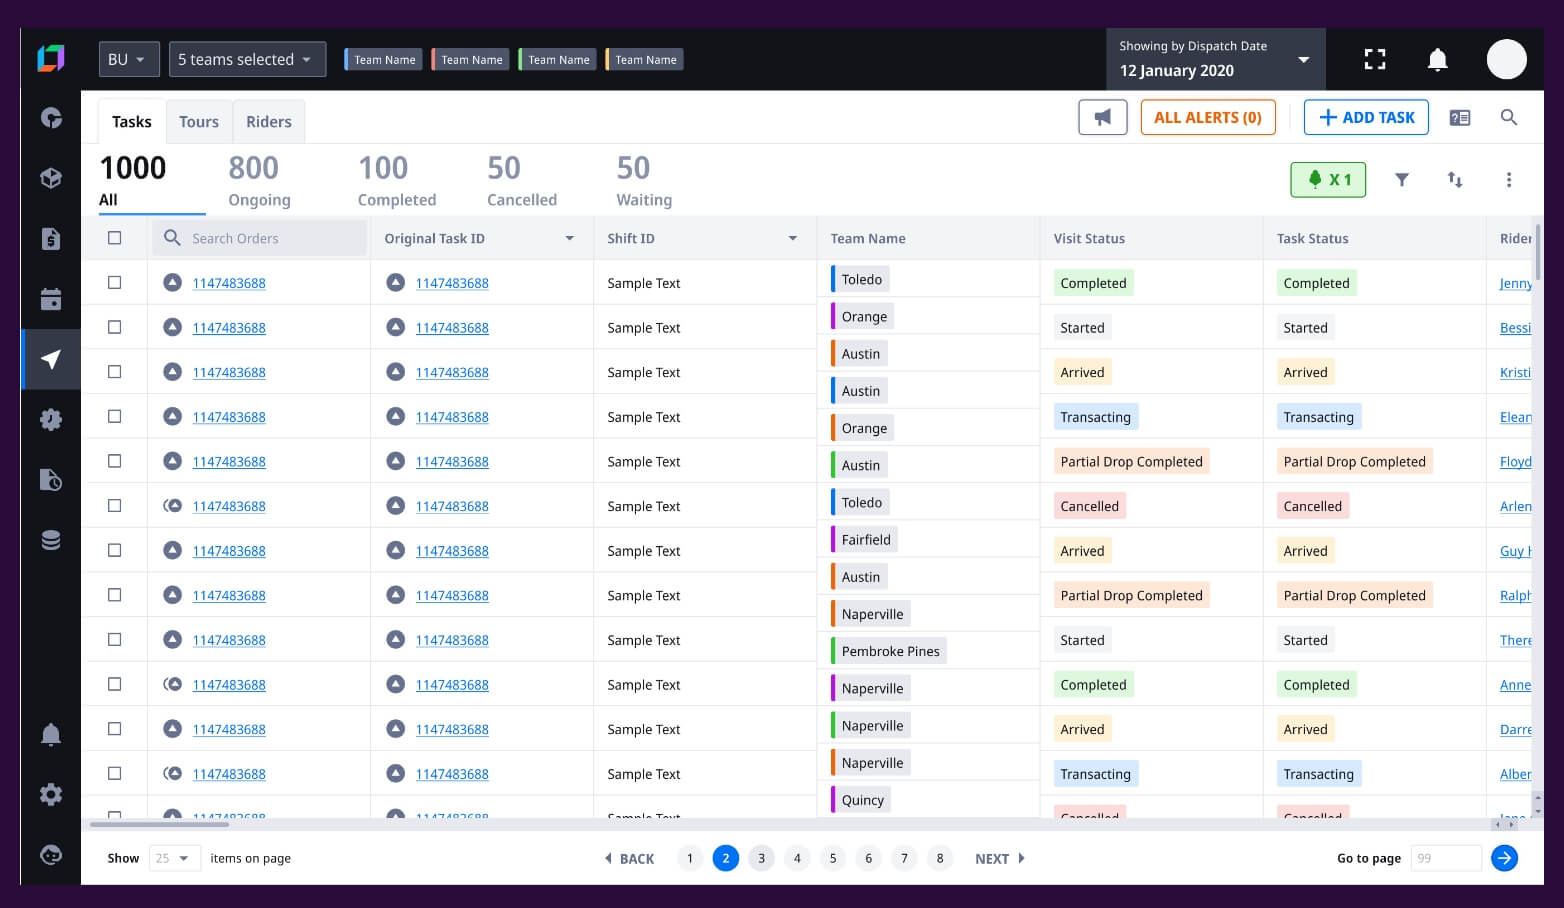1564x908 pixels.
Task: Click the sort arrows icon
Action: coord(1455,180)
